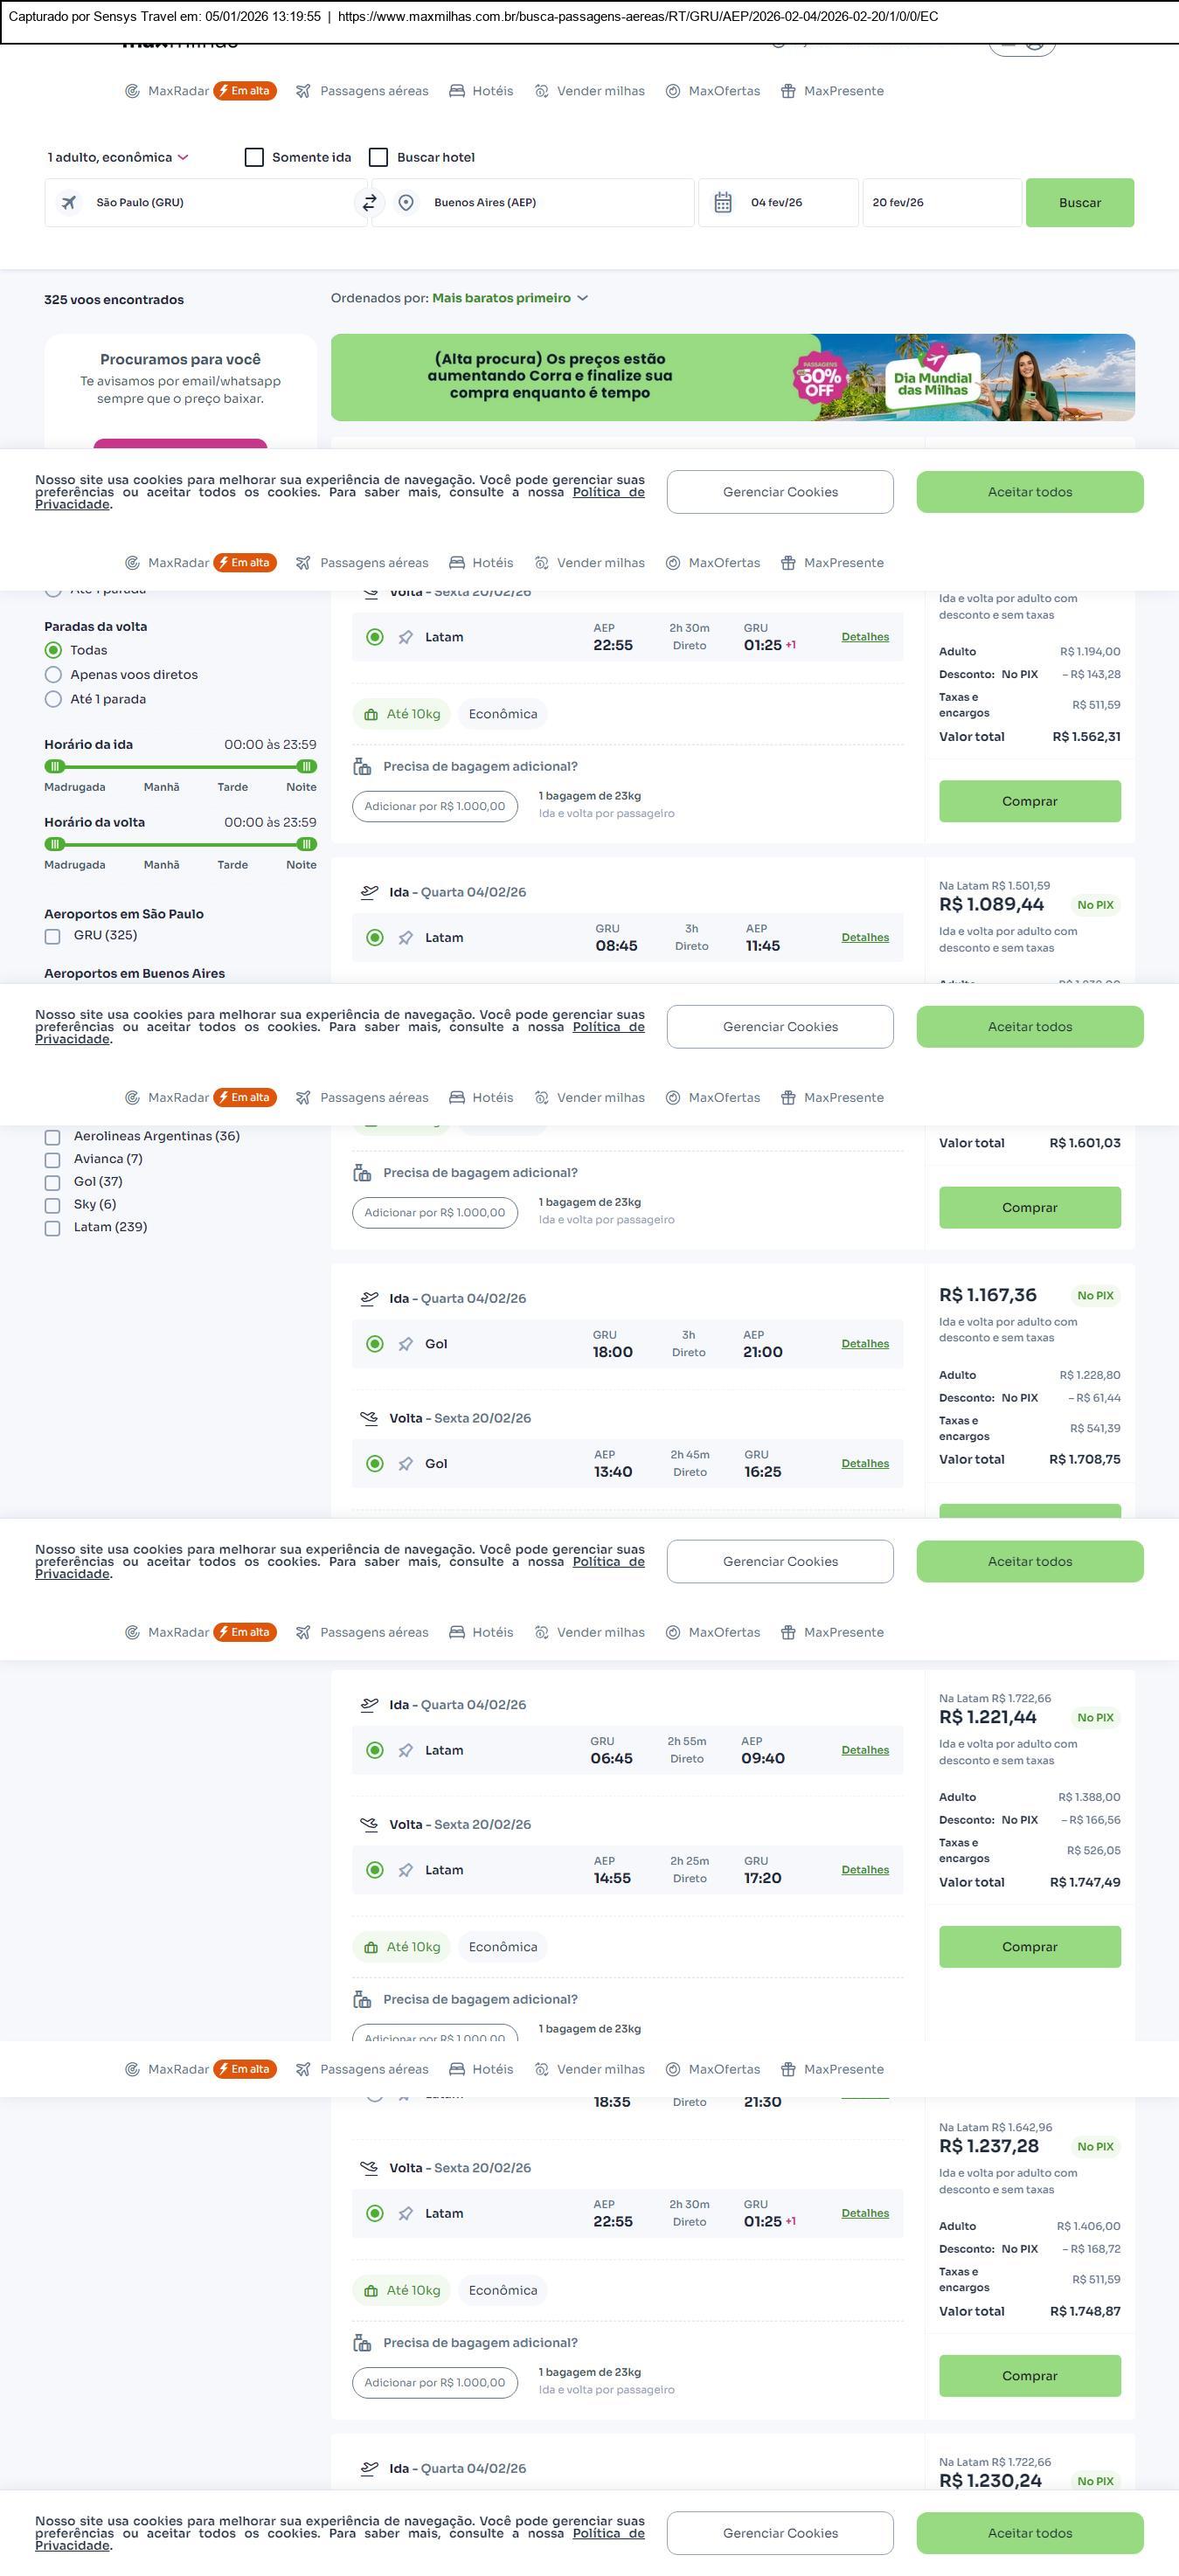Swap origin and destination airports
The width and height of the screenshot is (1179, 2576).
[x=369, y=203]
